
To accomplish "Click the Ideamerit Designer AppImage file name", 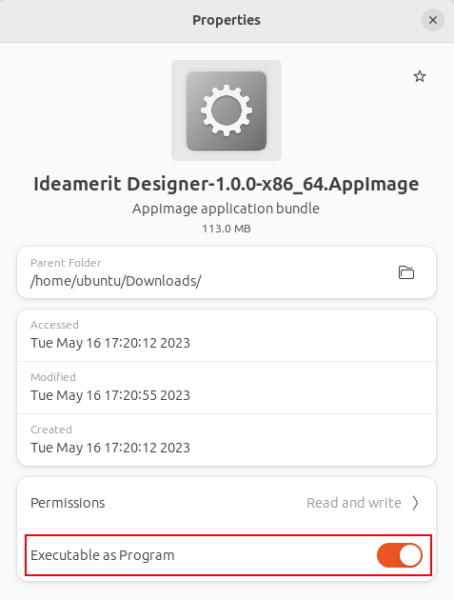I will click(226, 184).
